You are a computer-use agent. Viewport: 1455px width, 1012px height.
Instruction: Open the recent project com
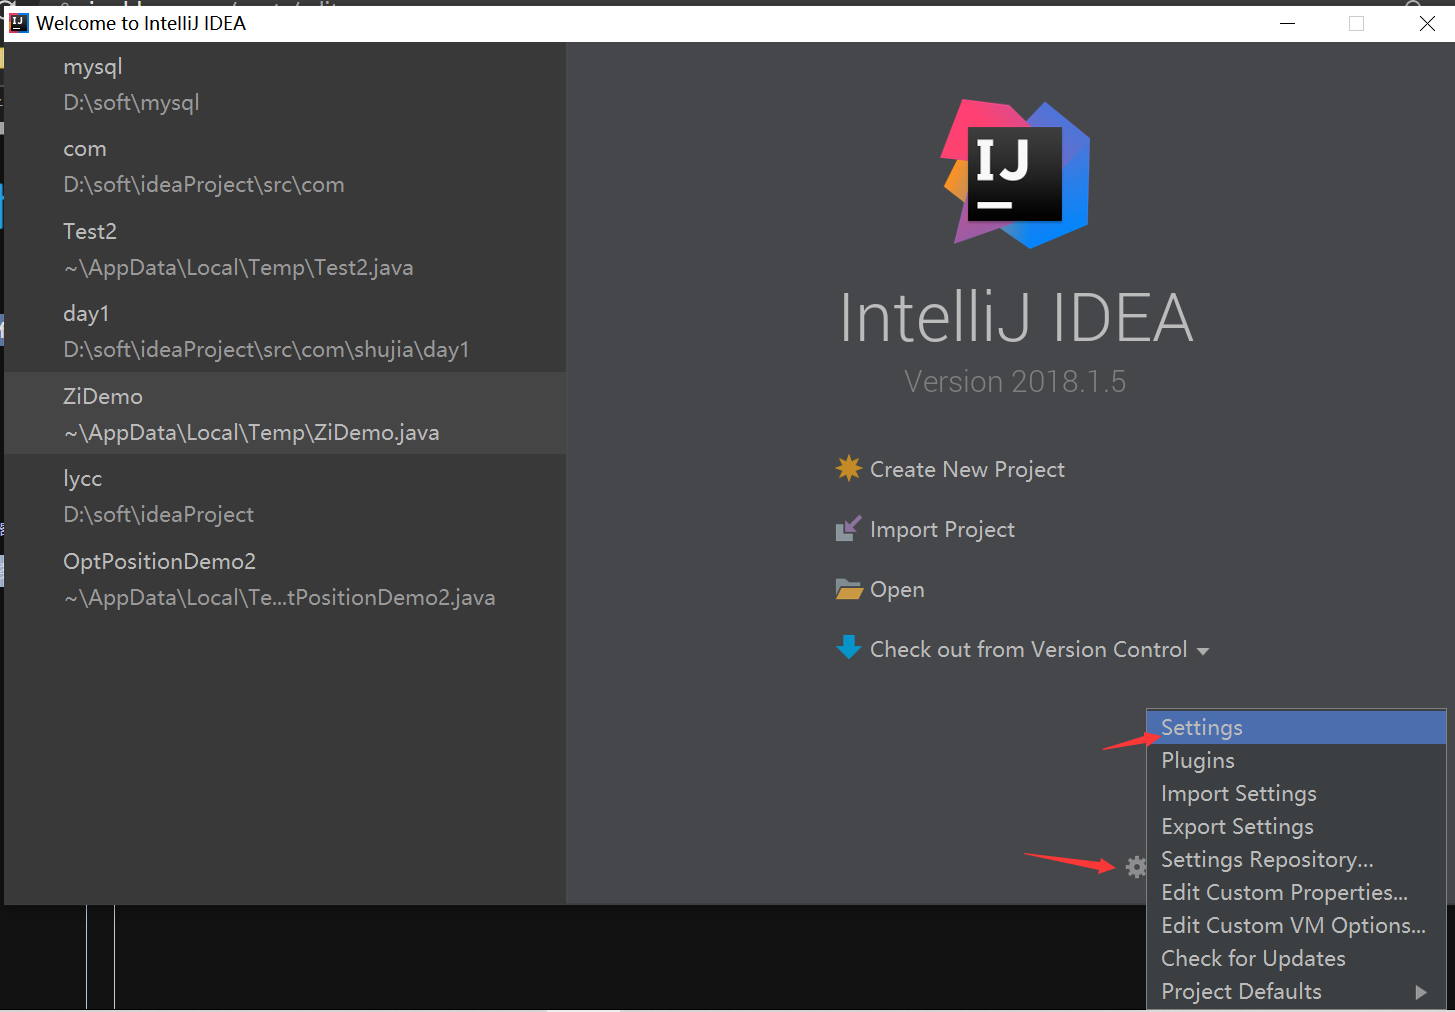(285, 166)
